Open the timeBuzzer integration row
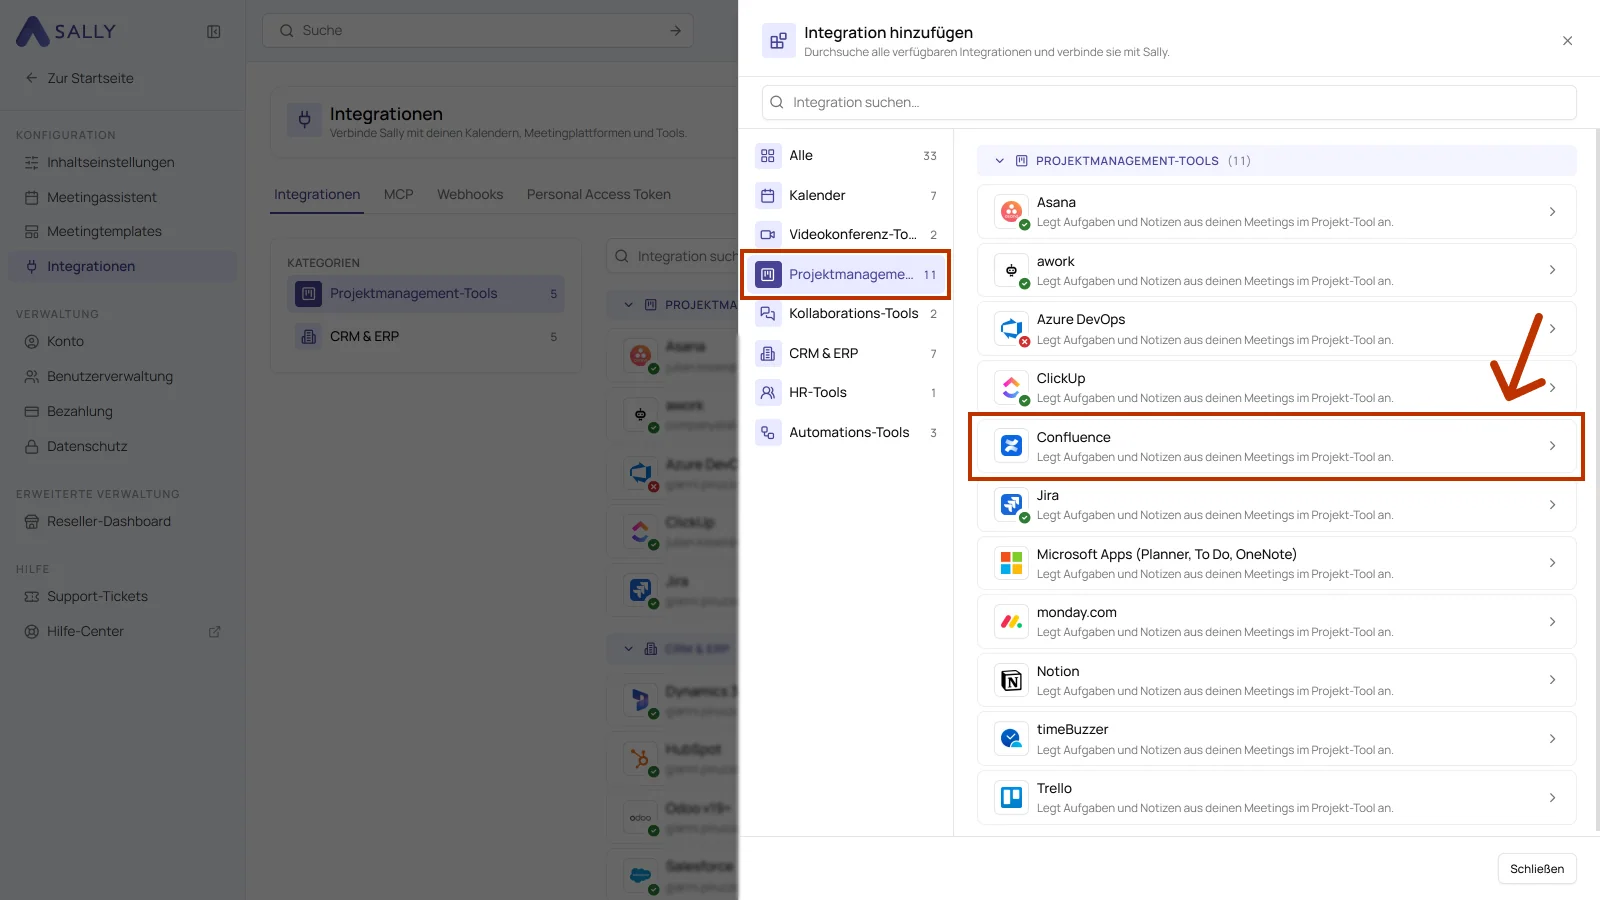Image resolution: width=1600 pixels, height=900 pixels. 1277,739
